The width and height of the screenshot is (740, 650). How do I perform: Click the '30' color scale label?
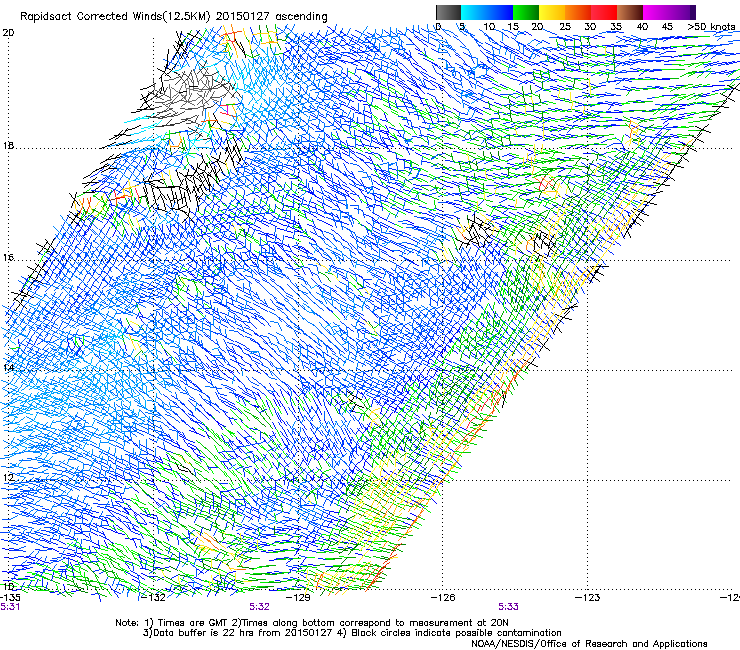pos(590,27)
